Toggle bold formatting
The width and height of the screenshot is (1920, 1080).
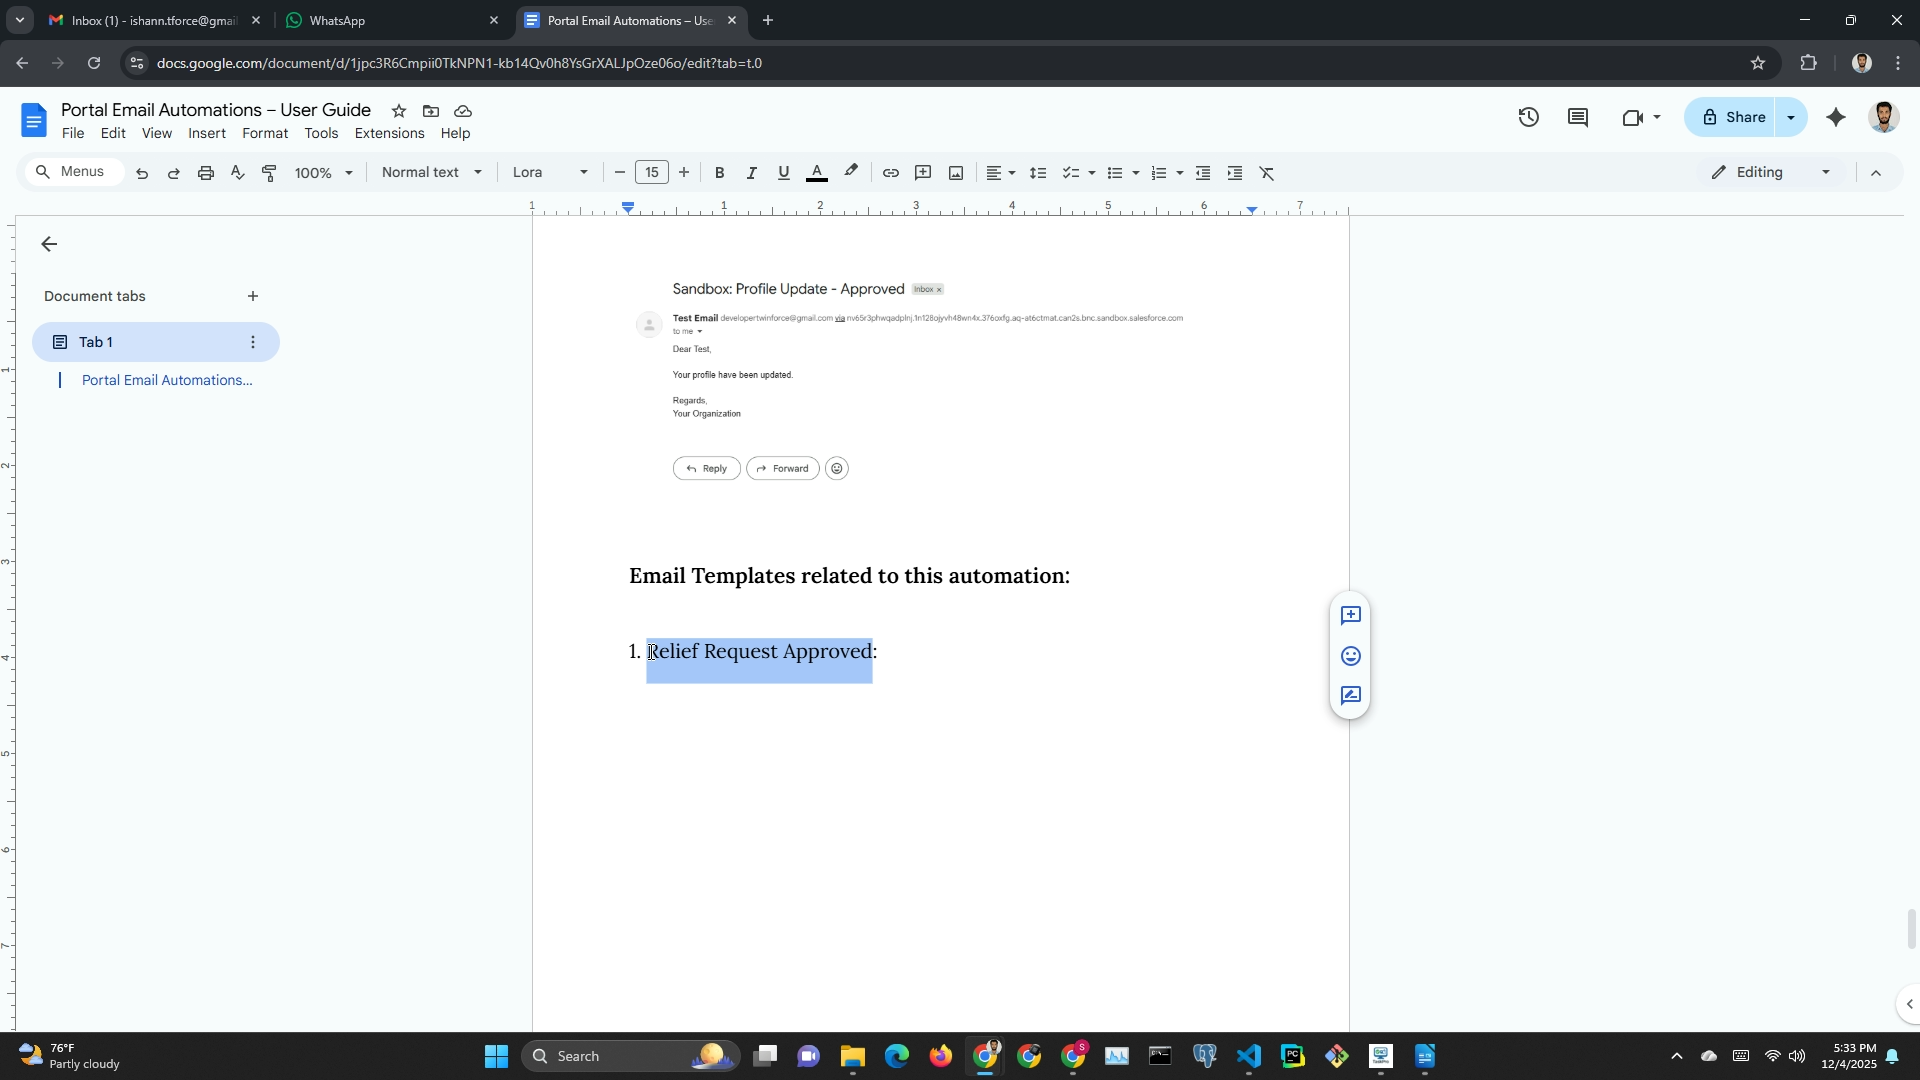click(719, 173)
